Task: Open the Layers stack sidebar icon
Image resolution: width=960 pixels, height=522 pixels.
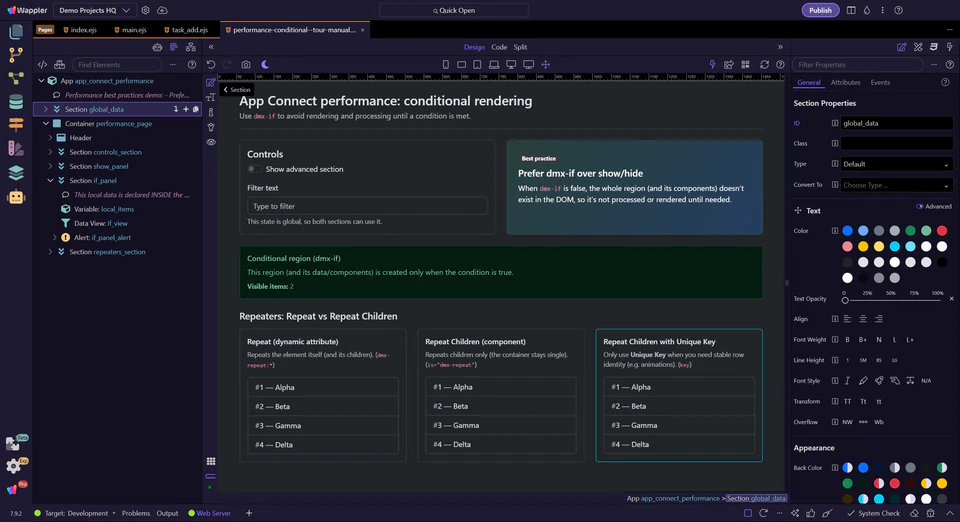Action: click(x=16, y=173)
